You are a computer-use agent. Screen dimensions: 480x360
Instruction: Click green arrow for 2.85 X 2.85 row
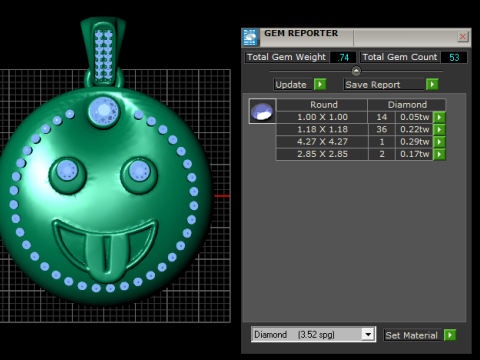click(x=439, y=154)
